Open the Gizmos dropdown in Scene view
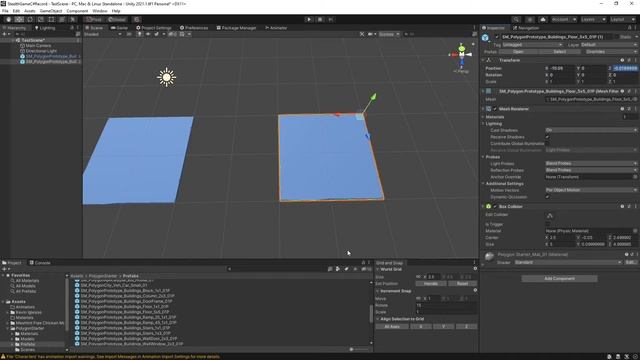Screen dimensions: 640x360 coord(389,34)
